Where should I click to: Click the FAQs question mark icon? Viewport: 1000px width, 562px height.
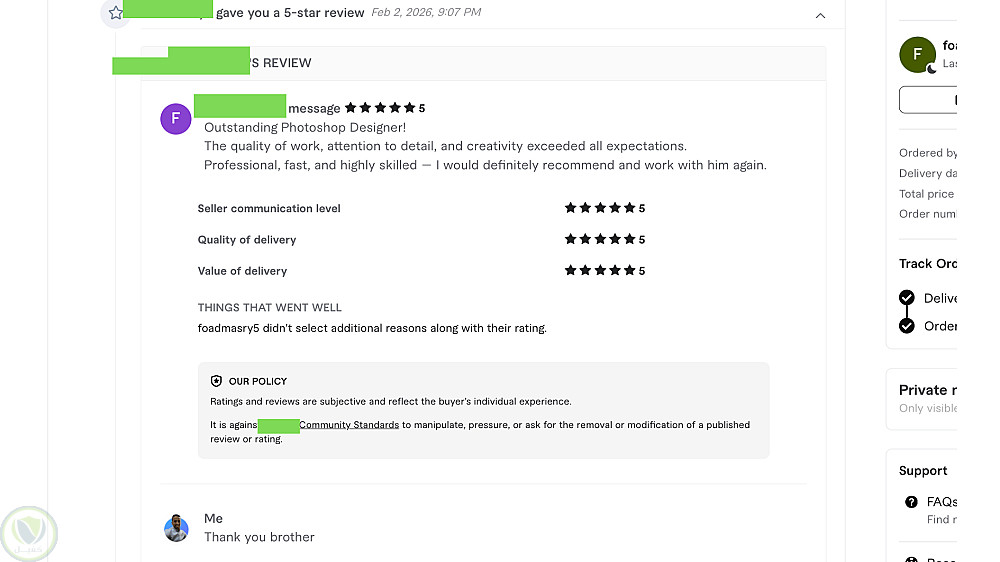[x=911, y=502]
